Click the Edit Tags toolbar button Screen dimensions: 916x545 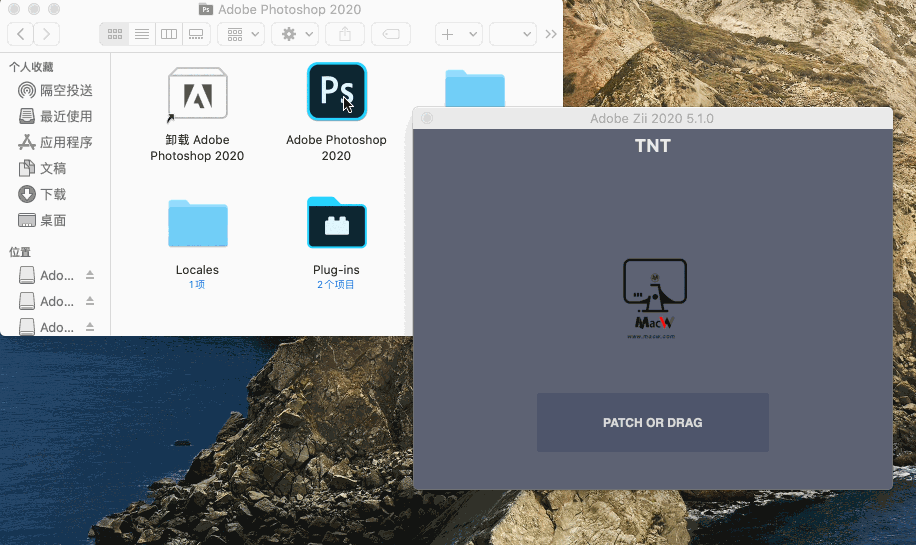pyautogui.click(x=391, y=34)
